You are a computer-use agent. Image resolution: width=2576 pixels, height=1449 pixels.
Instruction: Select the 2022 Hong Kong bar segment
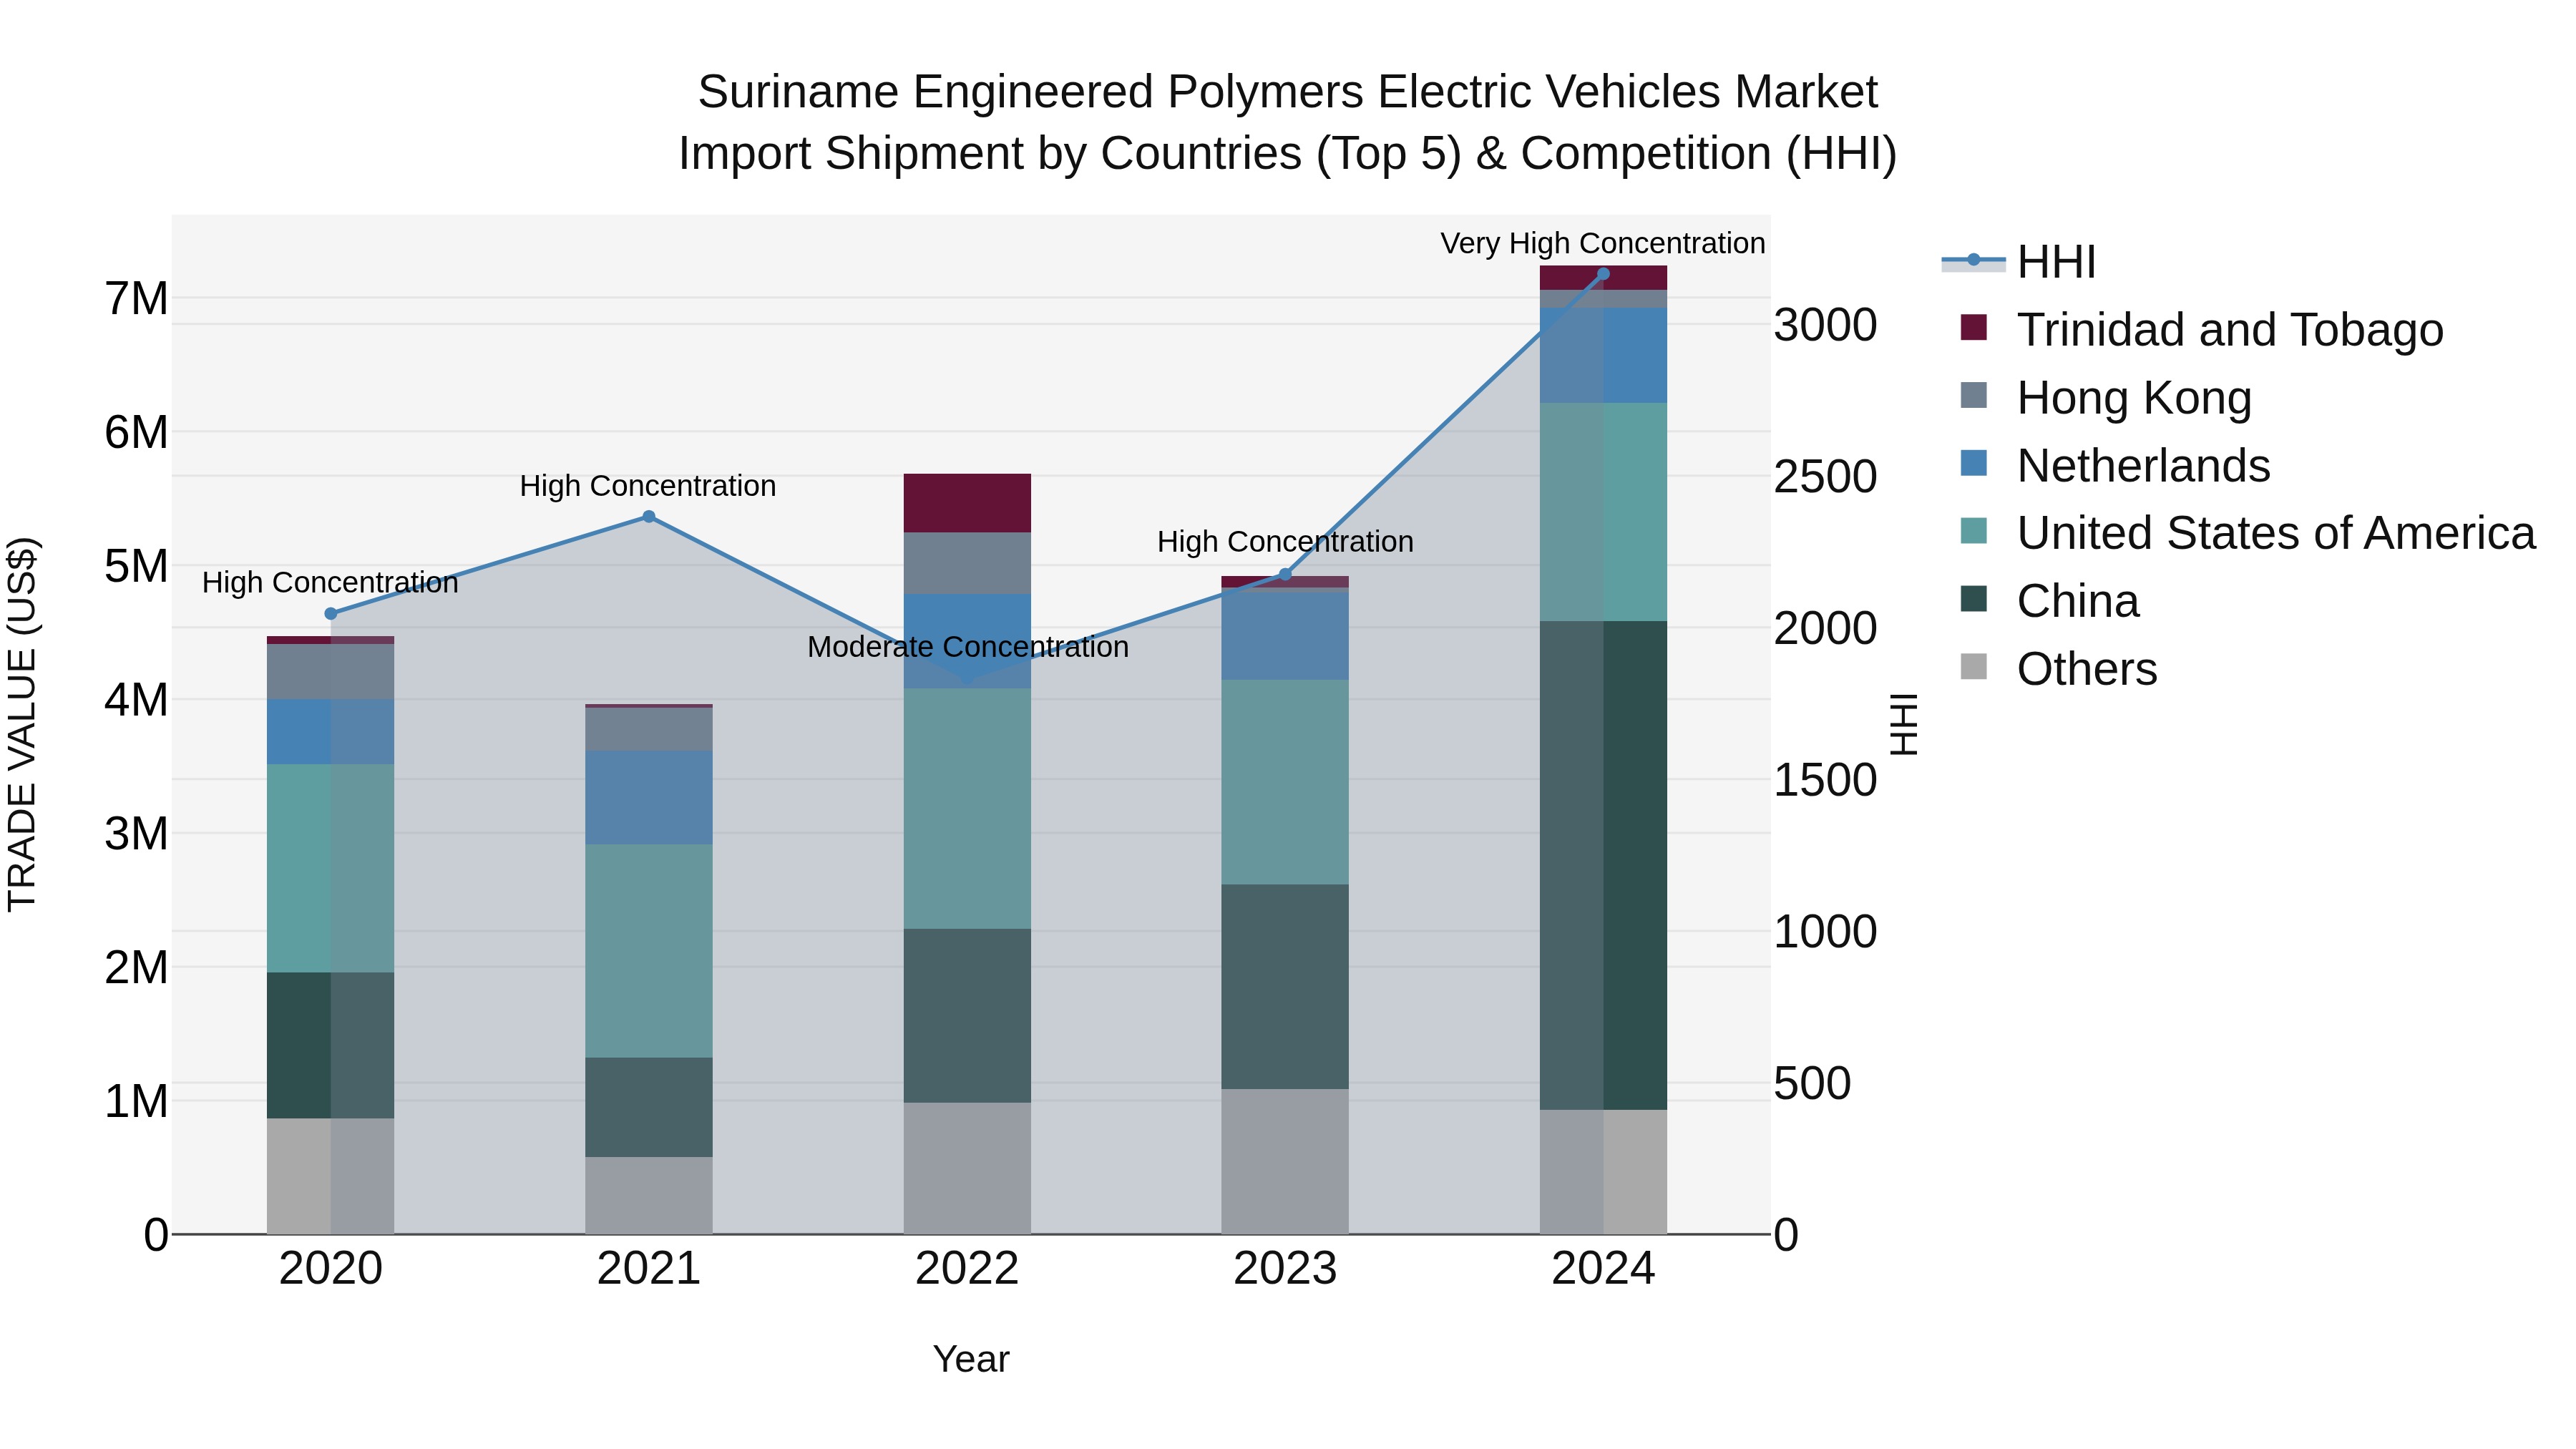(x=967, y=563)
